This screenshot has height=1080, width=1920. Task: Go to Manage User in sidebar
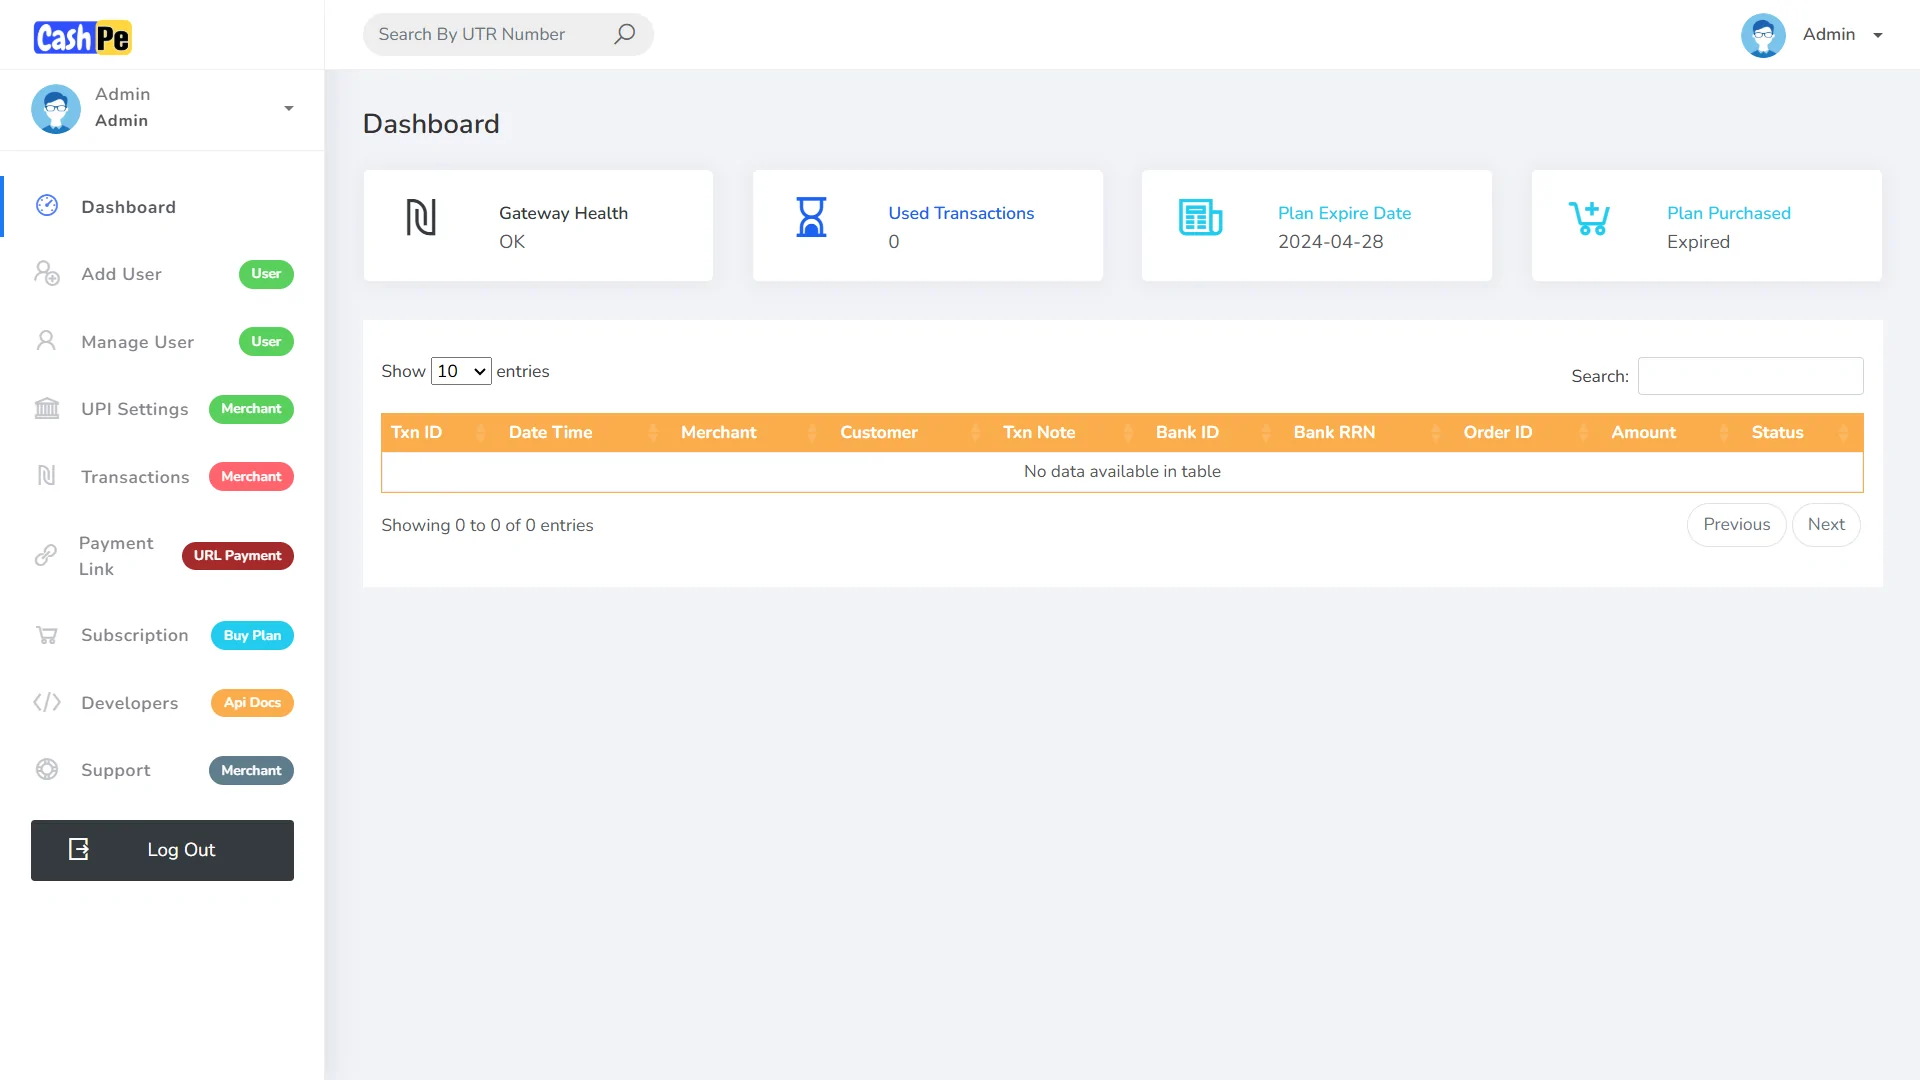click(x=137, y=342)
